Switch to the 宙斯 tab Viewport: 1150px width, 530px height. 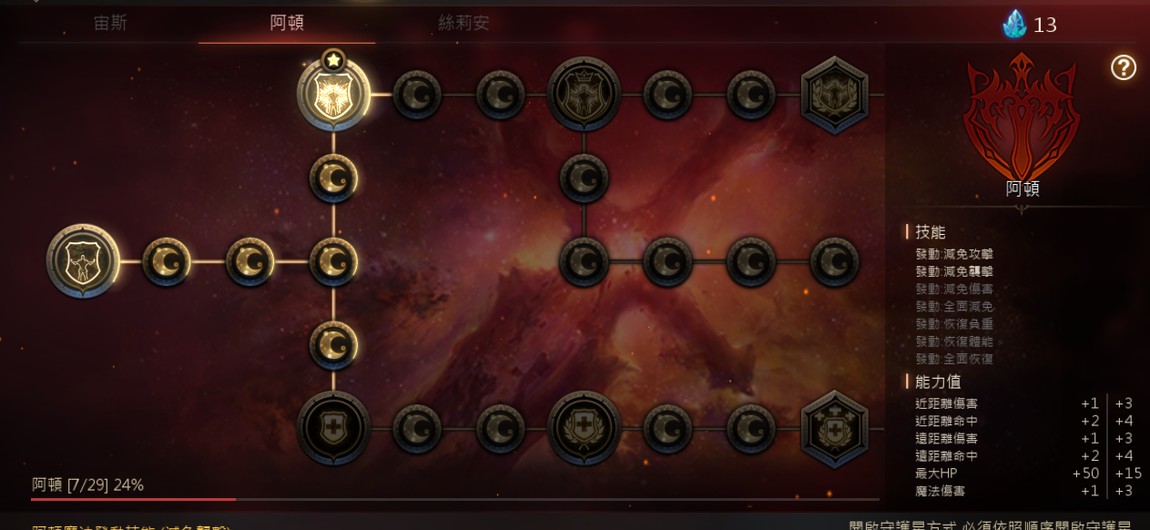(111, 23)
